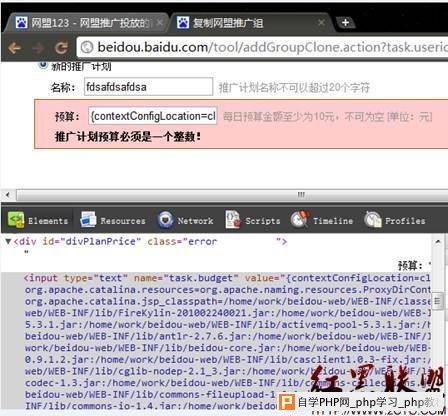
Task: Switch to the 复制网盟推广组 tab
Action: (248, 23)
